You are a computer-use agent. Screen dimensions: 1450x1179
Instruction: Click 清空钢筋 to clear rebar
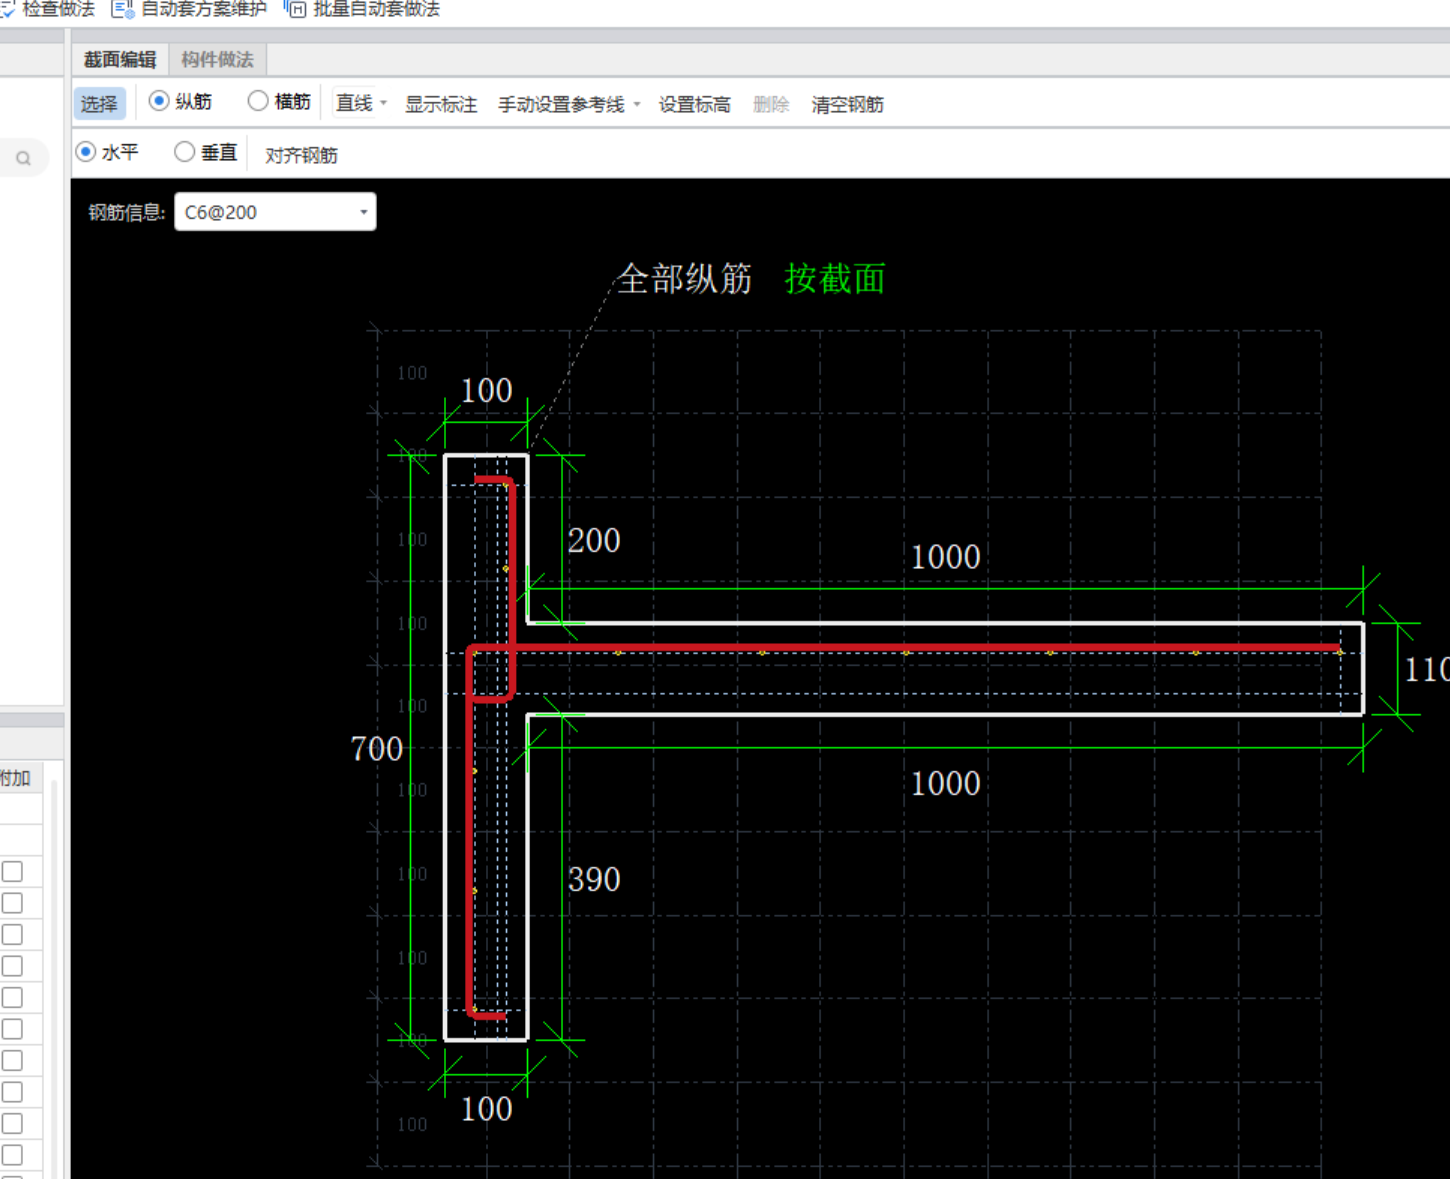(848, 104)
